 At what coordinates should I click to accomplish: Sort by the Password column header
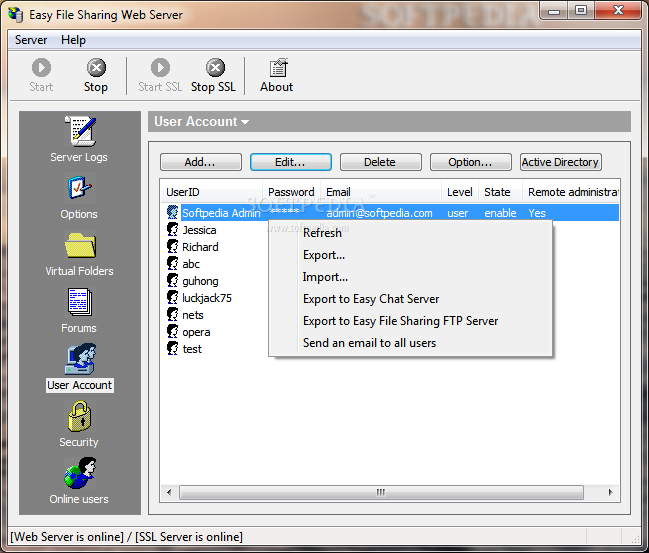click(x=291, y=192)
